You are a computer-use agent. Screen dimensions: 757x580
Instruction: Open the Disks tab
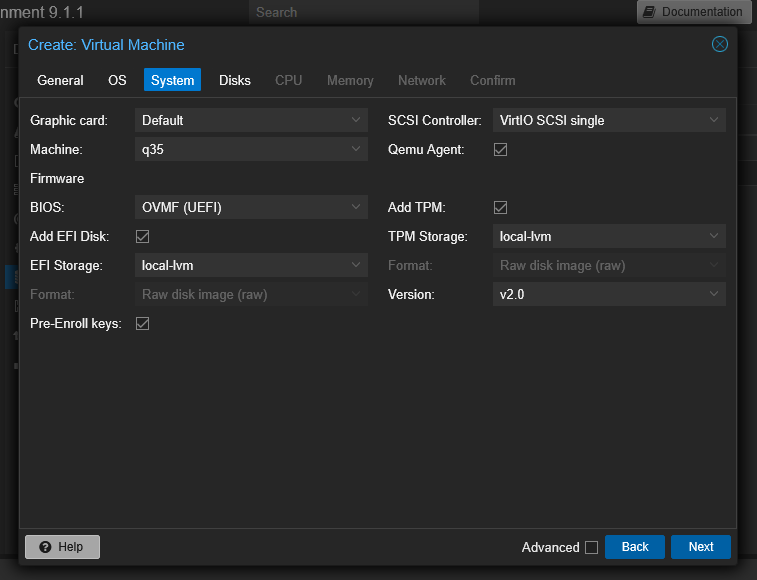click(235, 80)
